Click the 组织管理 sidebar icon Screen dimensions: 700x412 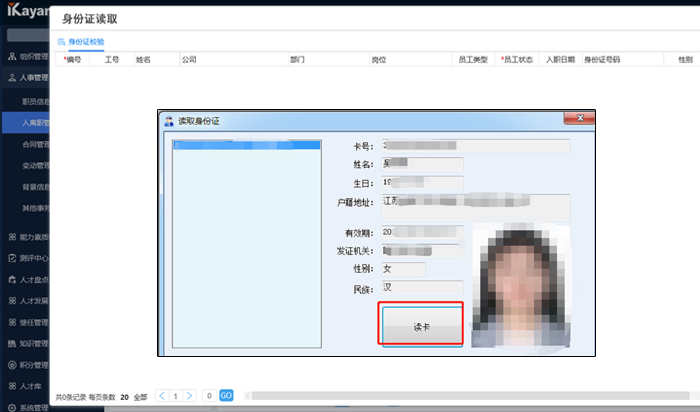coord(11,57)
